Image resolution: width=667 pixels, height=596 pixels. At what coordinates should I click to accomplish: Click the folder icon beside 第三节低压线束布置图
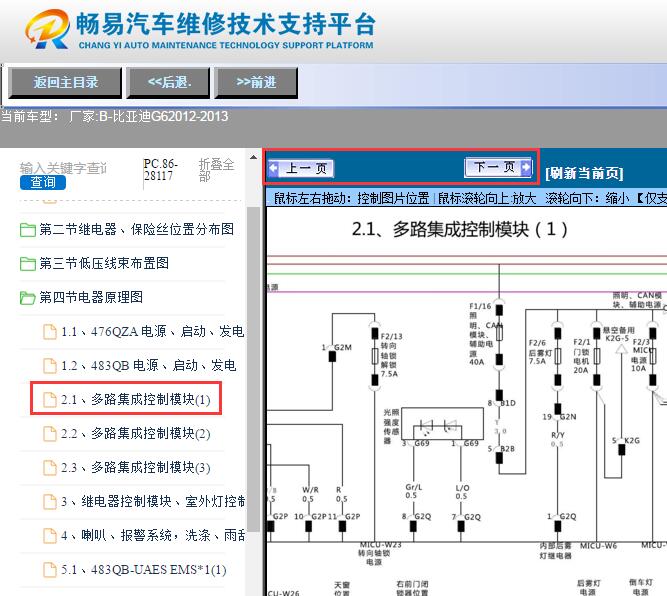click(x=28, y=264)
